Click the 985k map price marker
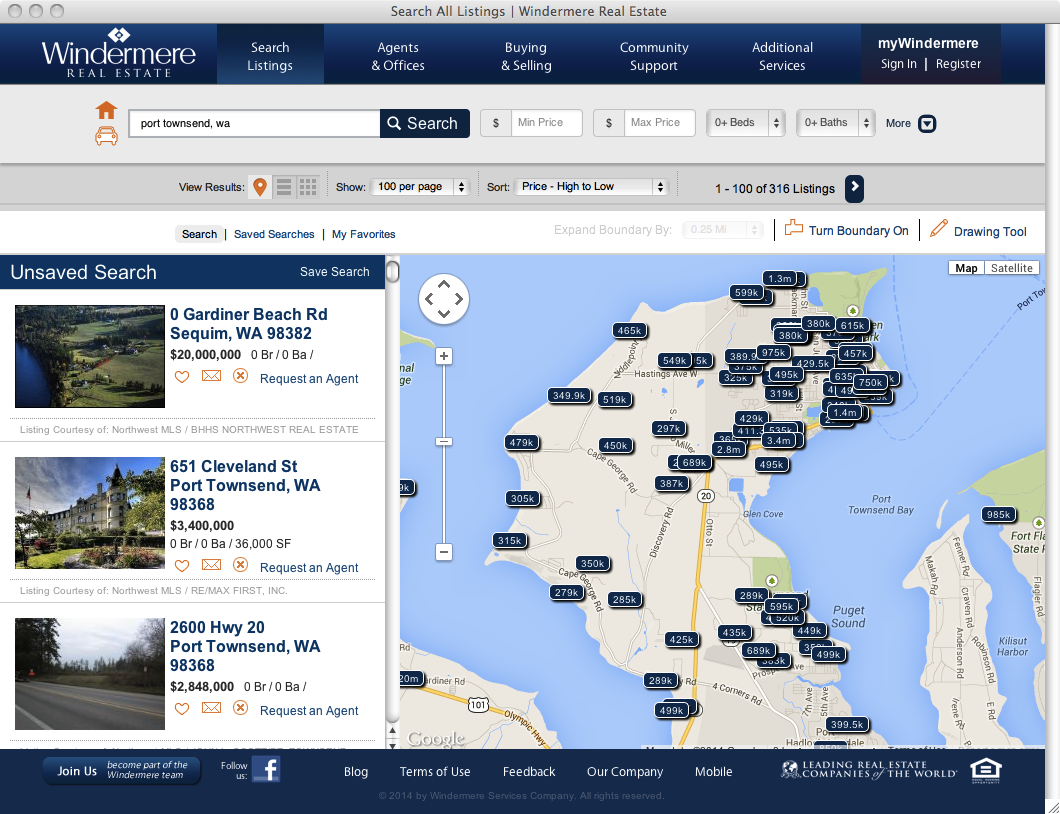Image resolution: width=1060 pixels, height=814 pixels. pyautogui.click(x=998, y=514)
